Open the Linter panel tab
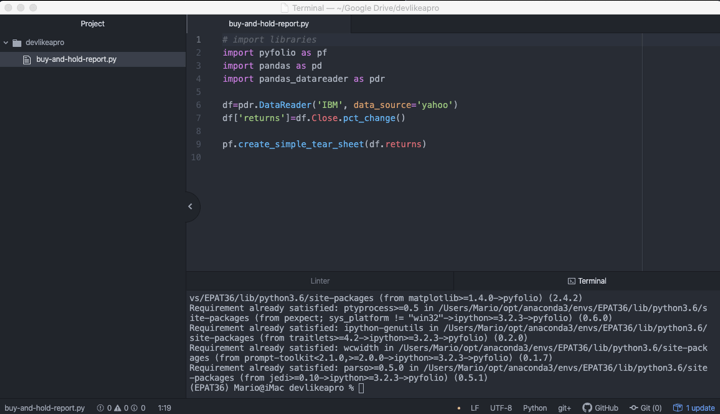The image size is (720, 414). point(320,281)
